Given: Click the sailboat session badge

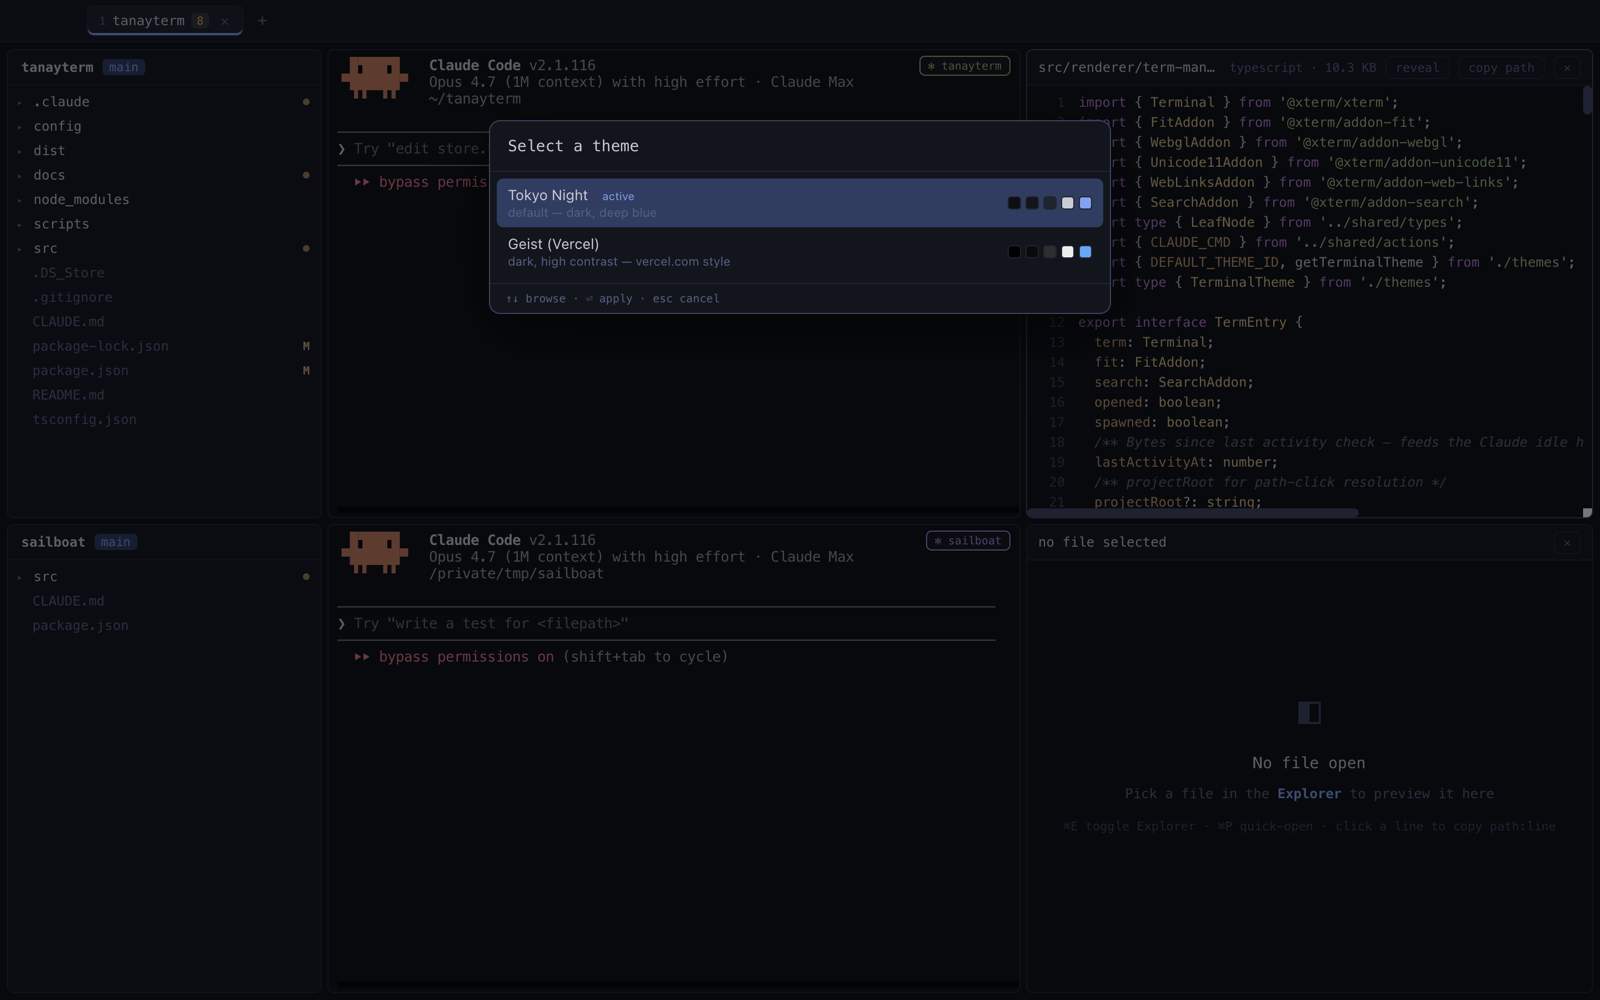Looking at the screenshot, I should [x=968, y=541].
